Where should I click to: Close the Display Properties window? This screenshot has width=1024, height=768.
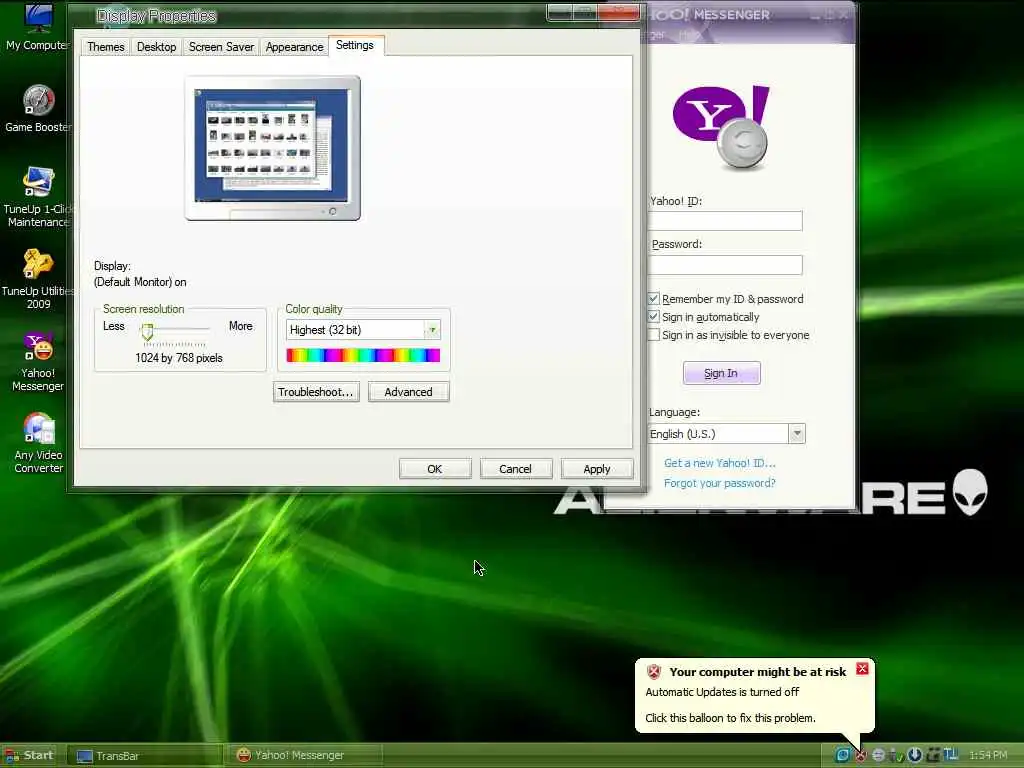618,12
